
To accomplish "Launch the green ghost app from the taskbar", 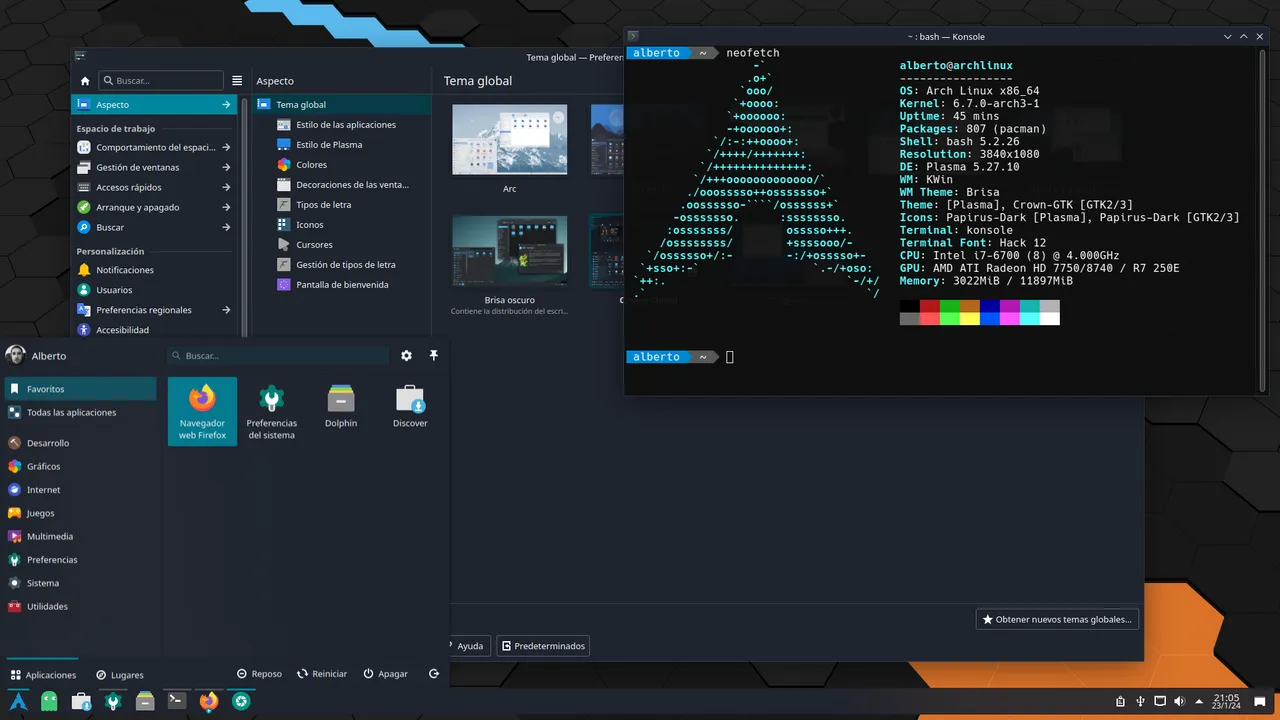I will tap(50, 702).
